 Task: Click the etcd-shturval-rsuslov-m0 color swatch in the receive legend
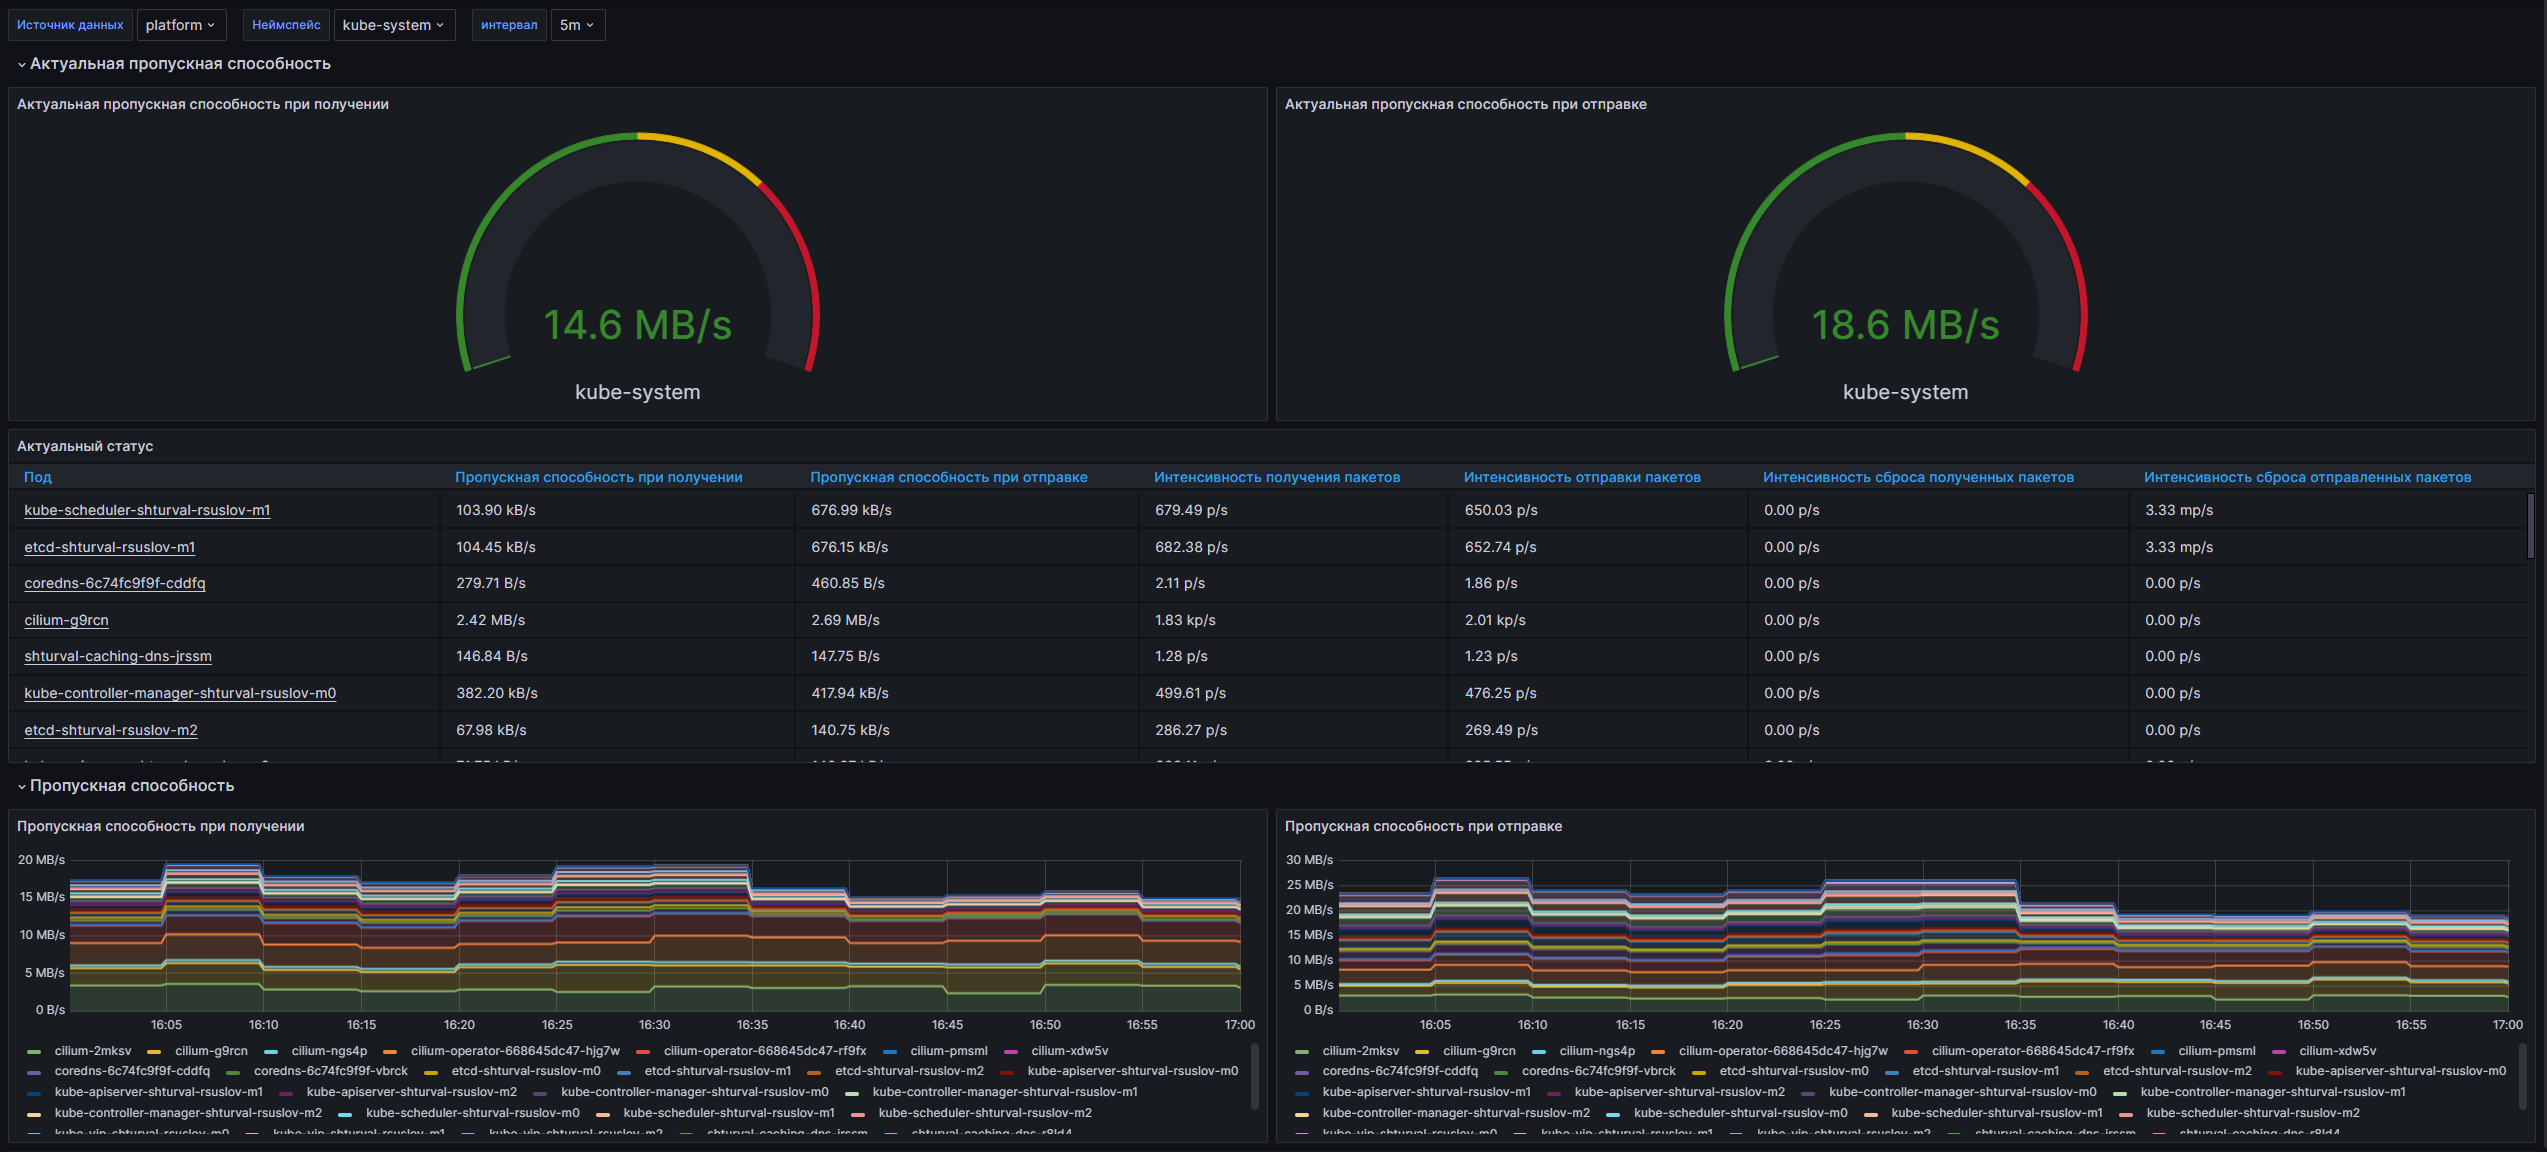click(431, 1072)
